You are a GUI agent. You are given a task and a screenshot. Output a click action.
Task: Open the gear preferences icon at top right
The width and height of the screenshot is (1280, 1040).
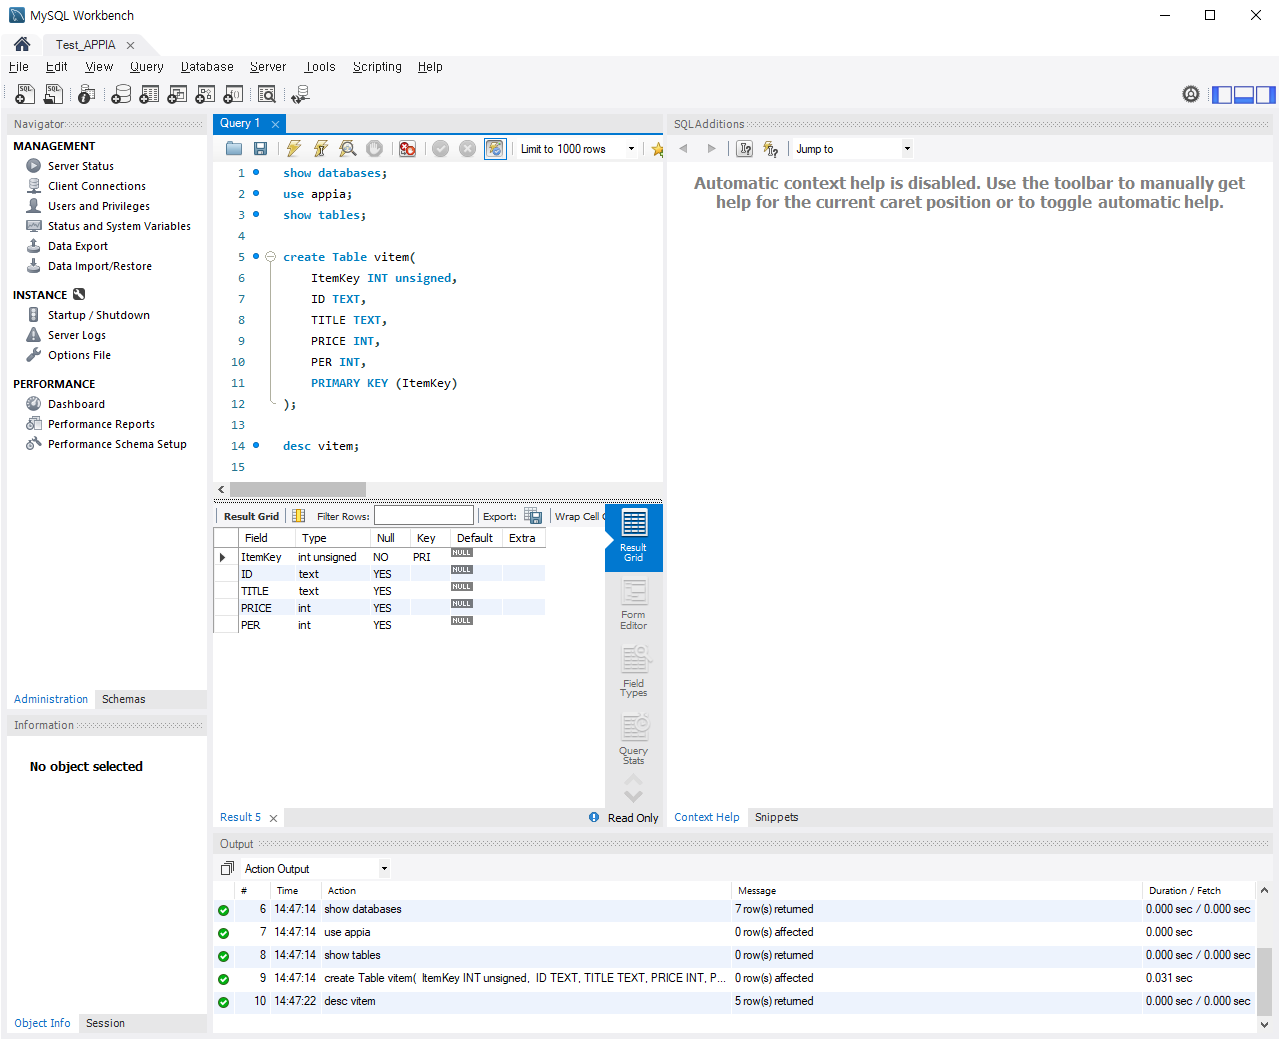click(x=1191, y=94)
